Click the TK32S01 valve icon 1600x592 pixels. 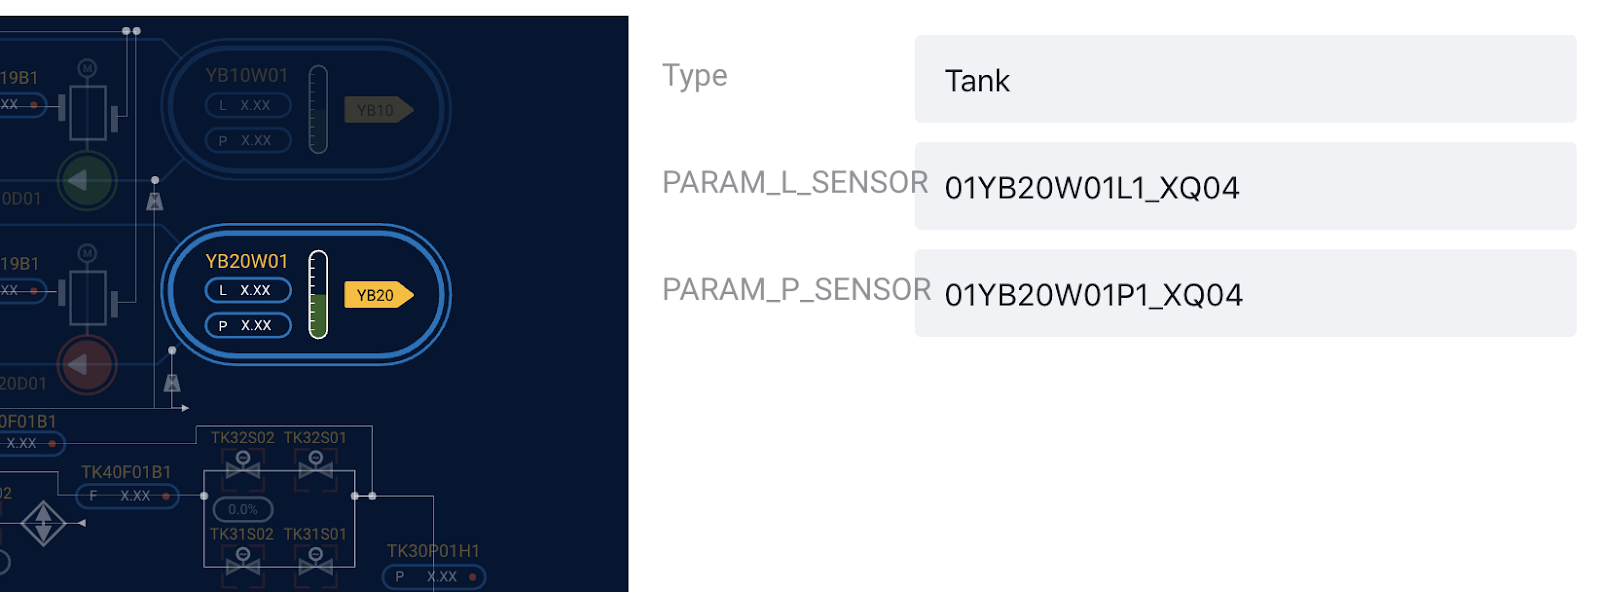pos(316,465)
